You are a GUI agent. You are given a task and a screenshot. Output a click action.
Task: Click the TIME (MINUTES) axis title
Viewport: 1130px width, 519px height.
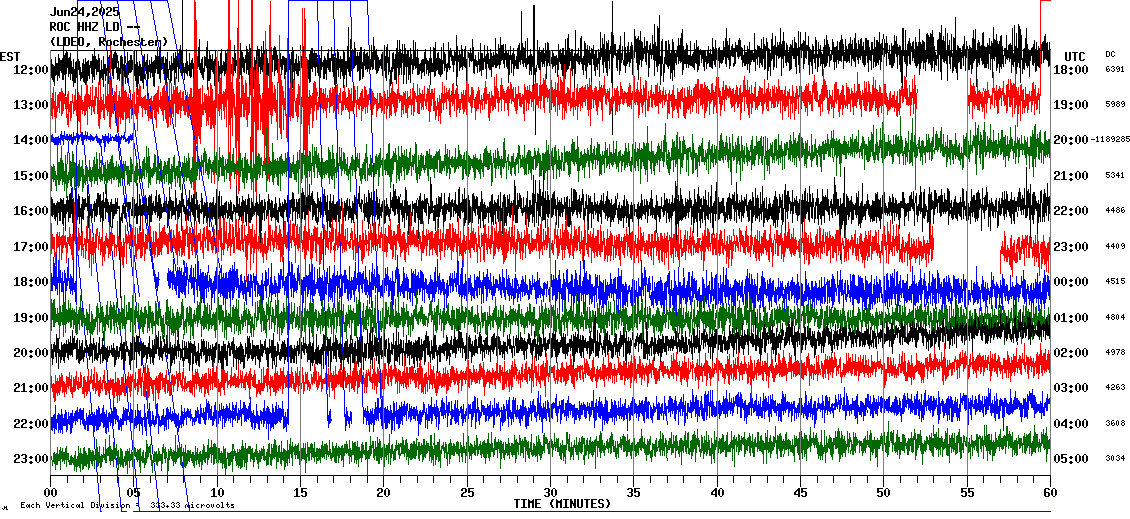tap(562, 504)
